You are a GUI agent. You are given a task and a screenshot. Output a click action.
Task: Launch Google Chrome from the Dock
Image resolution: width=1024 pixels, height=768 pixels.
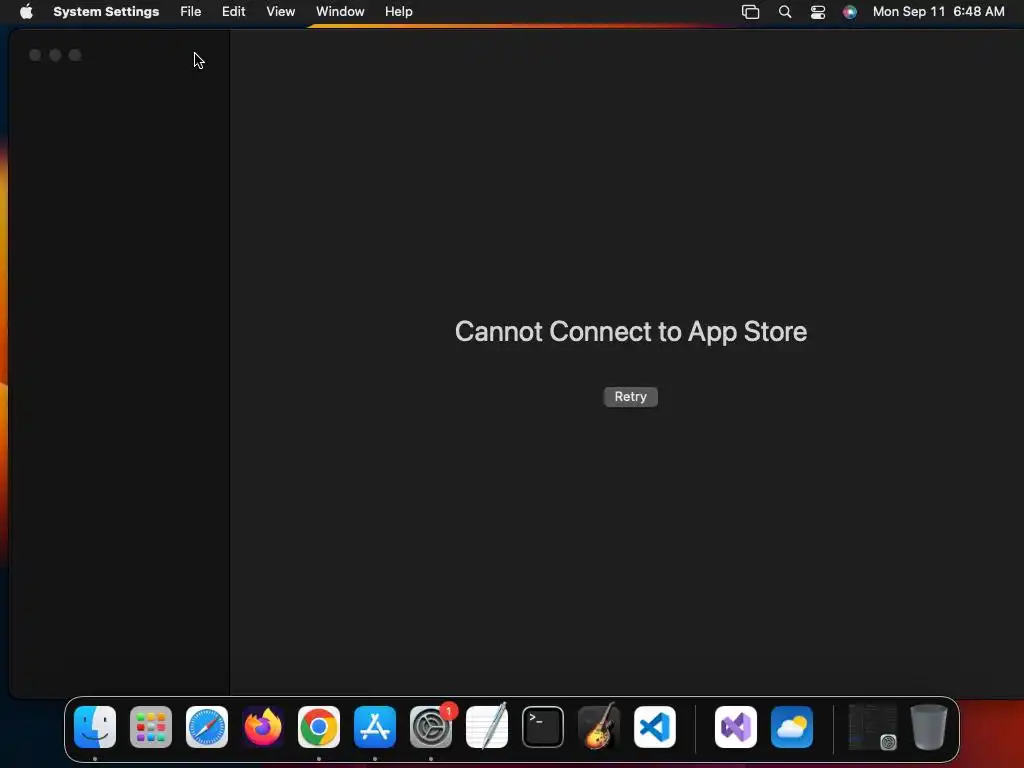pos(319,727)
